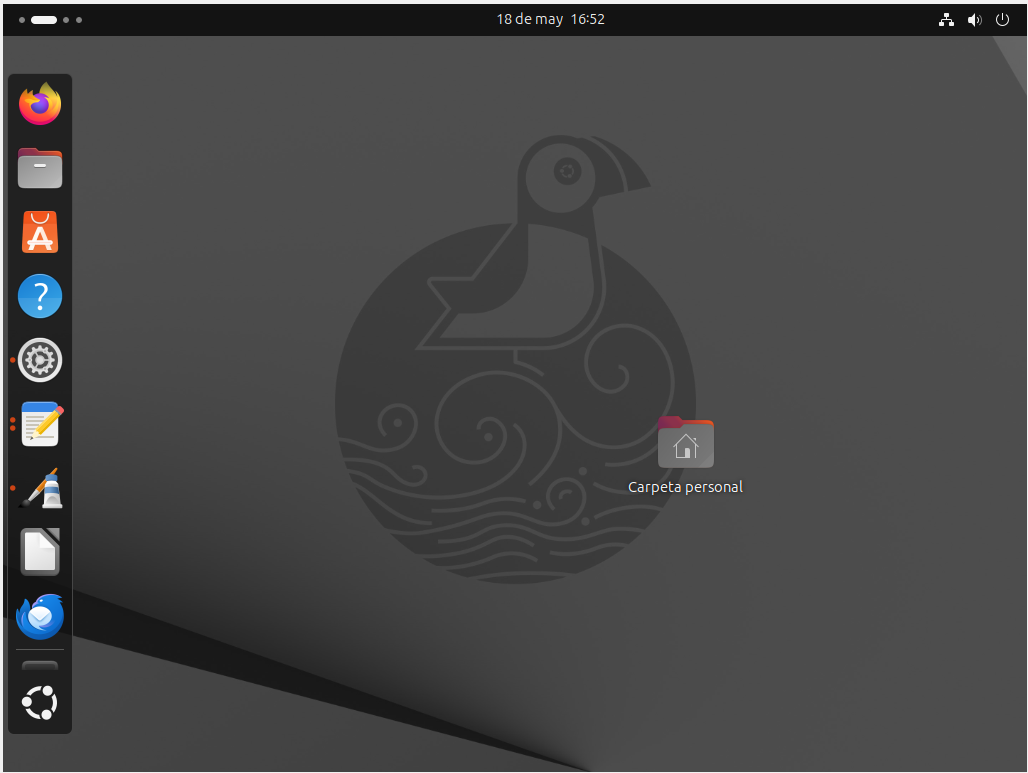Click the partially hidden dock icon

(40, 666)
